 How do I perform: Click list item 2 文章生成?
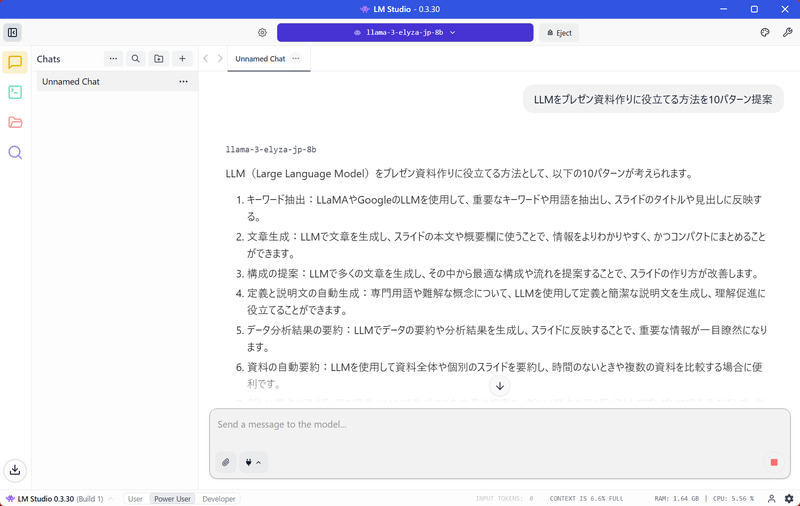(x=501, y=245)
